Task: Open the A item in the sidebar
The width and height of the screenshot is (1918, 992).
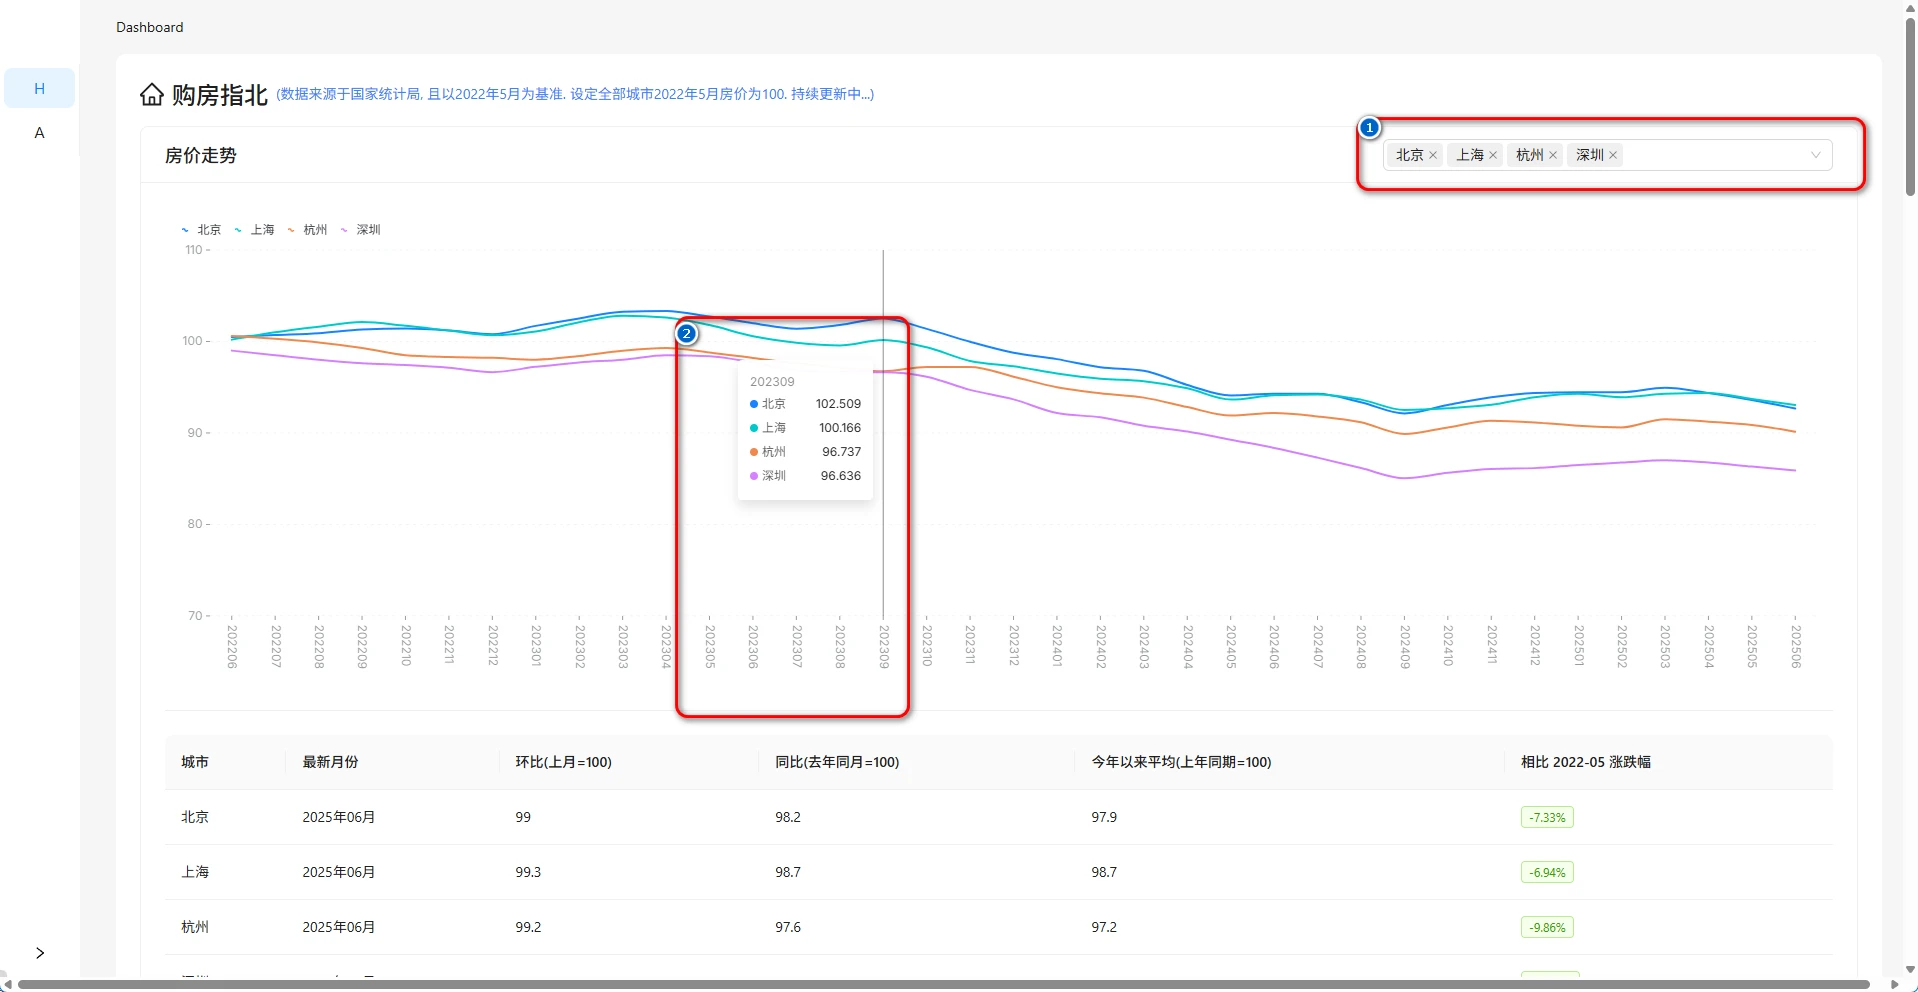Action: click(40, 133)
